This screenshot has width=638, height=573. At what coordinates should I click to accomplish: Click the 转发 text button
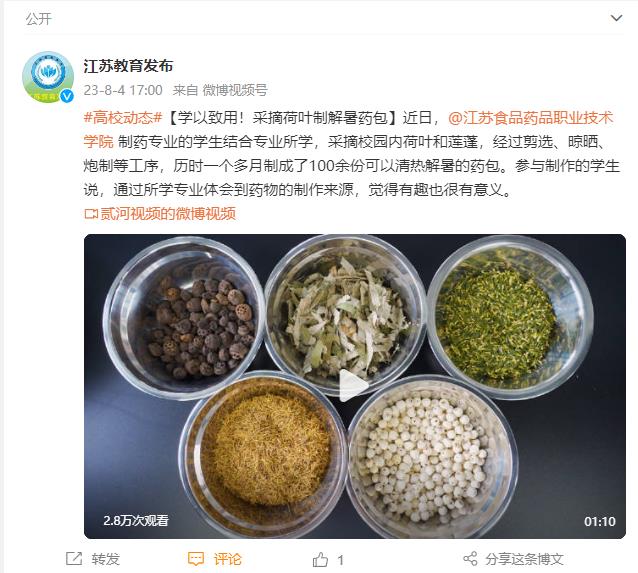(105, 559)
